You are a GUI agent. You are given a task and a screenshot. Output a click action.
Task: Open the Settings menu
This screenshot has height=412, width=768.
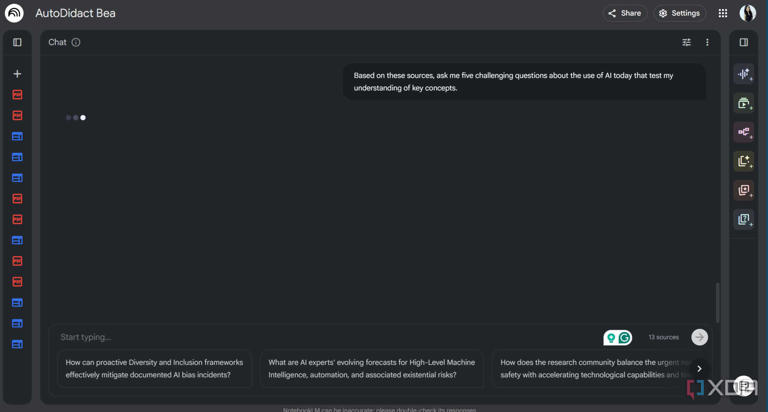tap(679, 13)
